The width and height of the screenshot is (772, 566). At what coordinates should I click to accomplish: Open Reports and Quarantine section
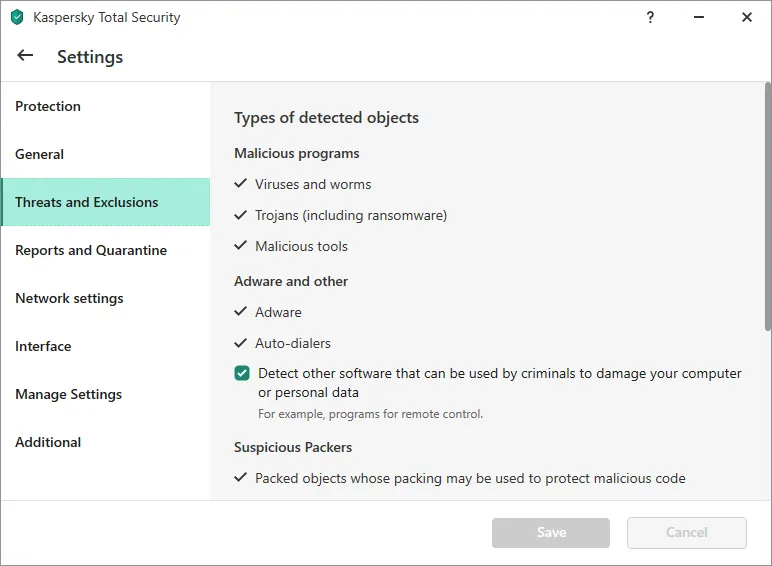pyautogui.click(x=105, y=251)
